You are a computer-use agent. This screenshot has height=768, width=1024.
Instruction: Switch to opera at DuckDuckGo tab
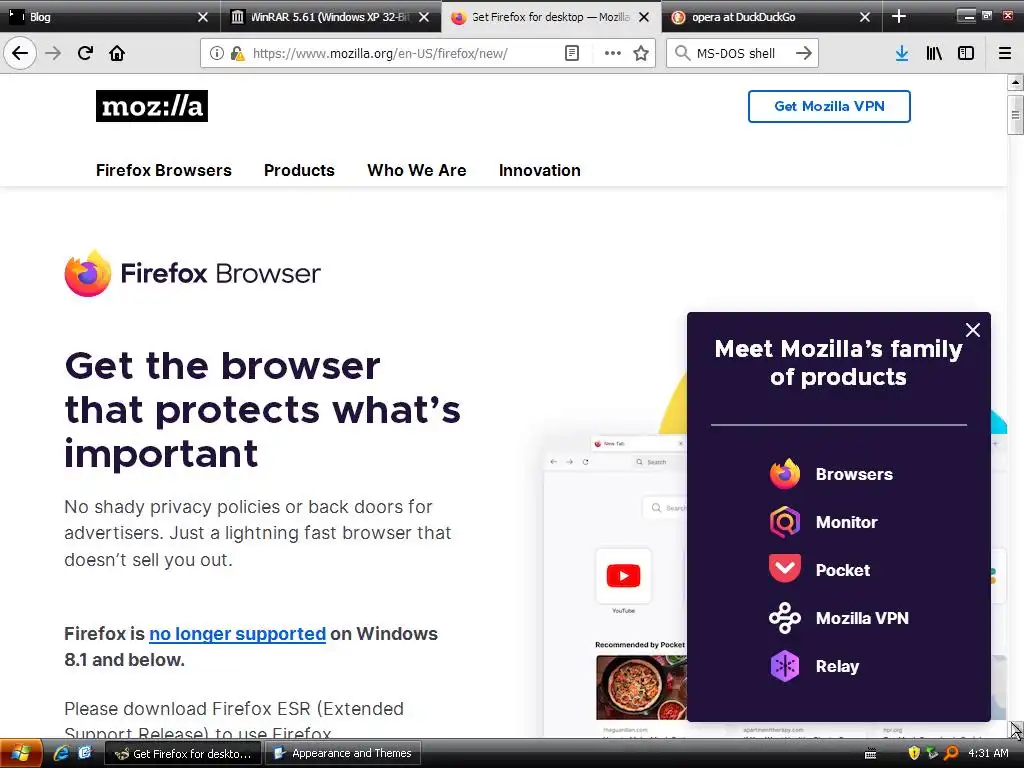(x=772, y=16)
